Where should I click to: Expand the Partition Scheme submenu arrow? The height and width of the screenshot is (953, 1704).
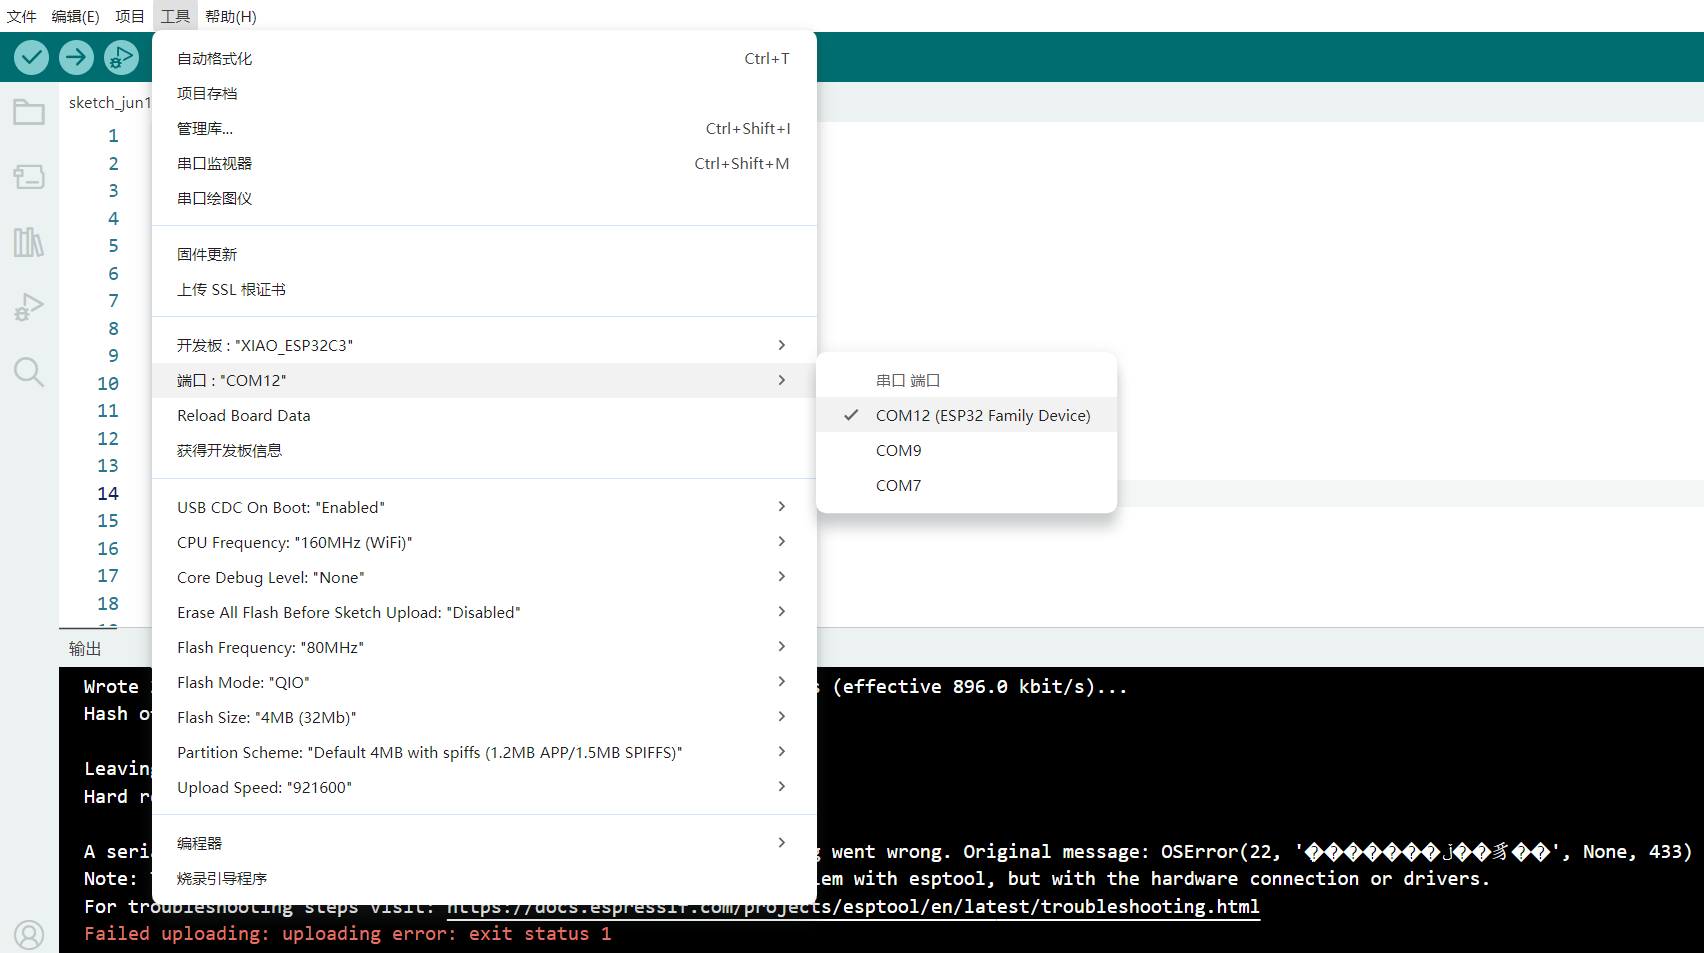782,752
